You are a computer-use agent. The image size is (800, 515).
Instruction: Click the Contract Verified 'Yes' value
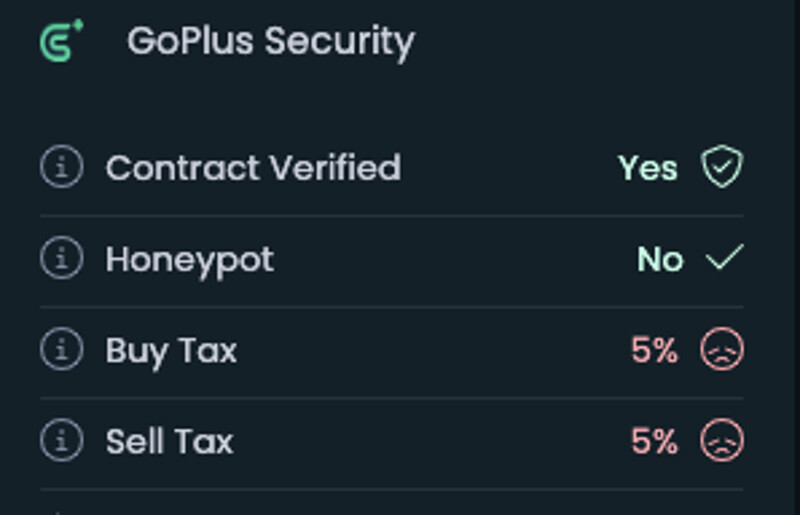[647, 168]
